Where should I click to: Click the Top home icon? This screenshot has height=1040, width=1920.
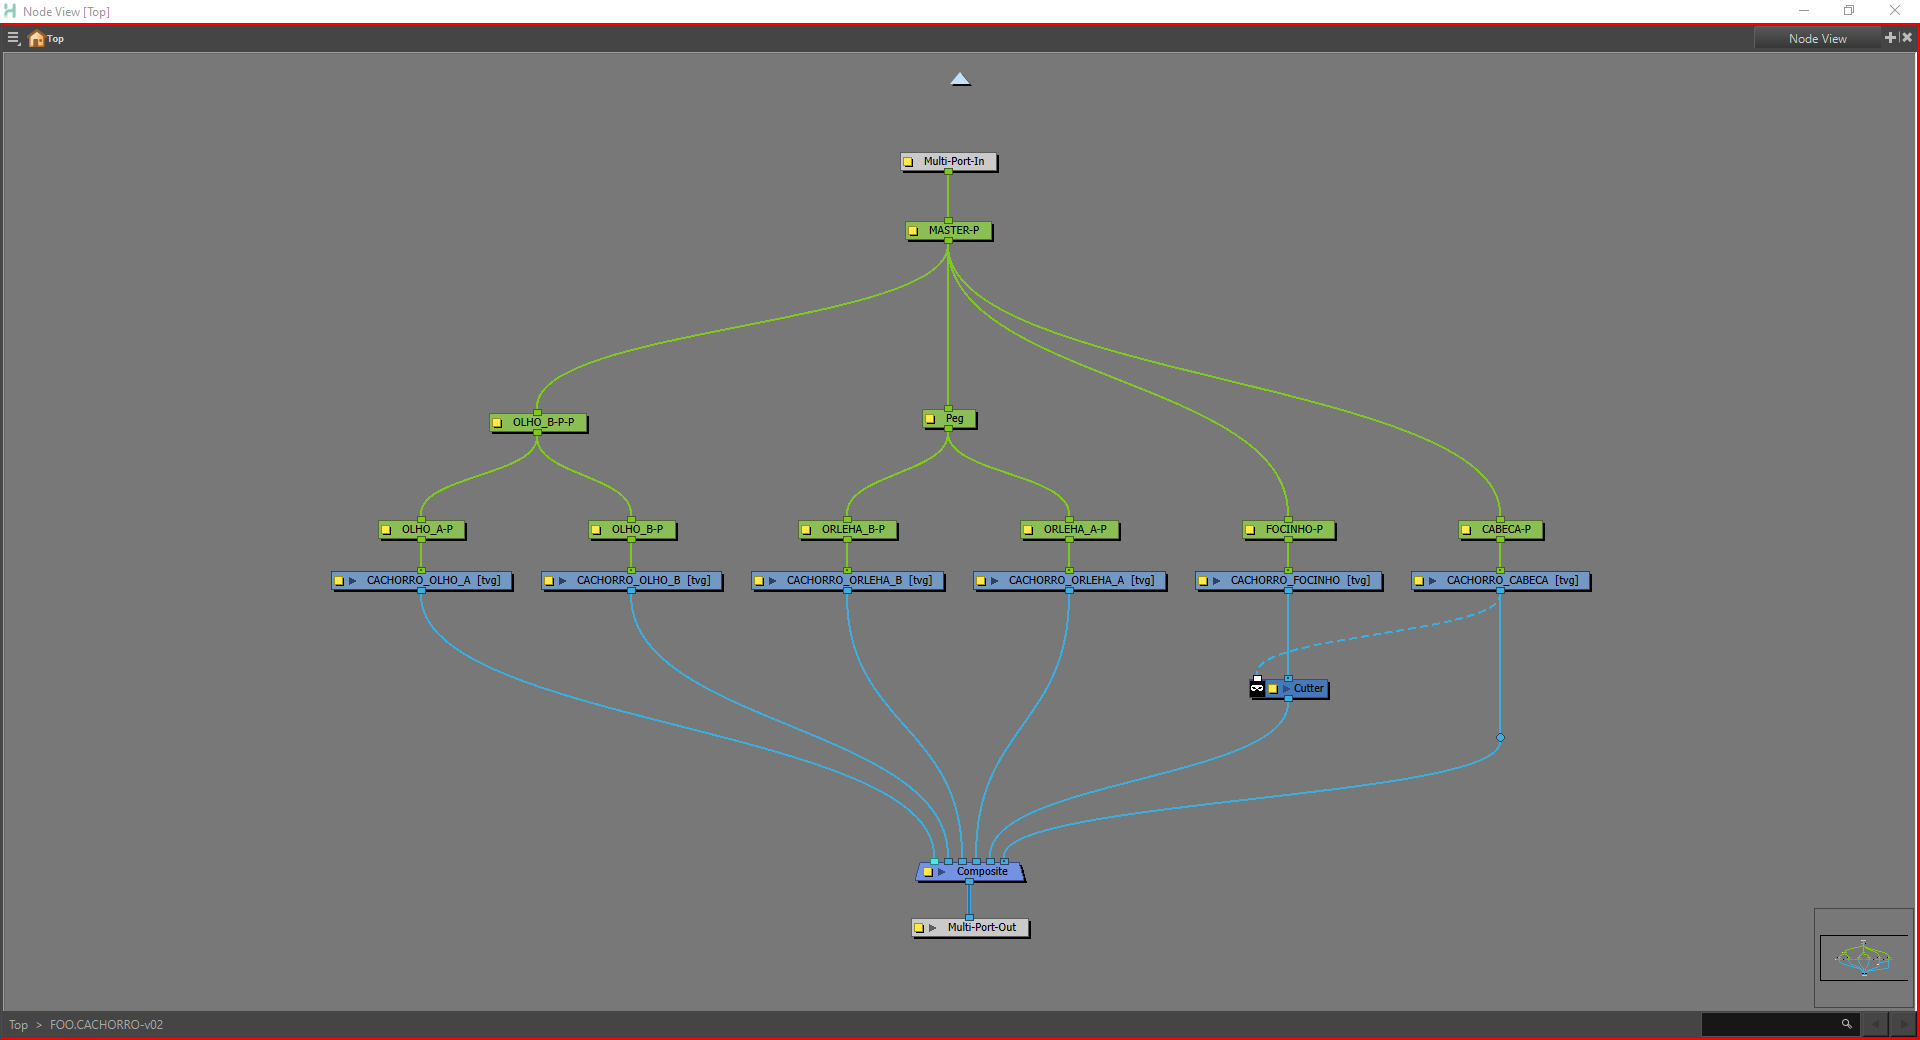tap(37, 39)
